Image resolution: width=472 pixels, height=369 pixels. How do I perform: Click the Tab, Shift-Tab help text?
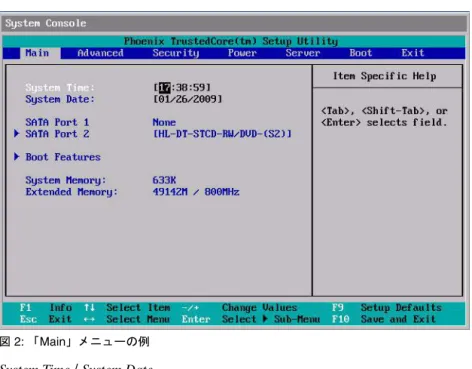coord(384,117)
